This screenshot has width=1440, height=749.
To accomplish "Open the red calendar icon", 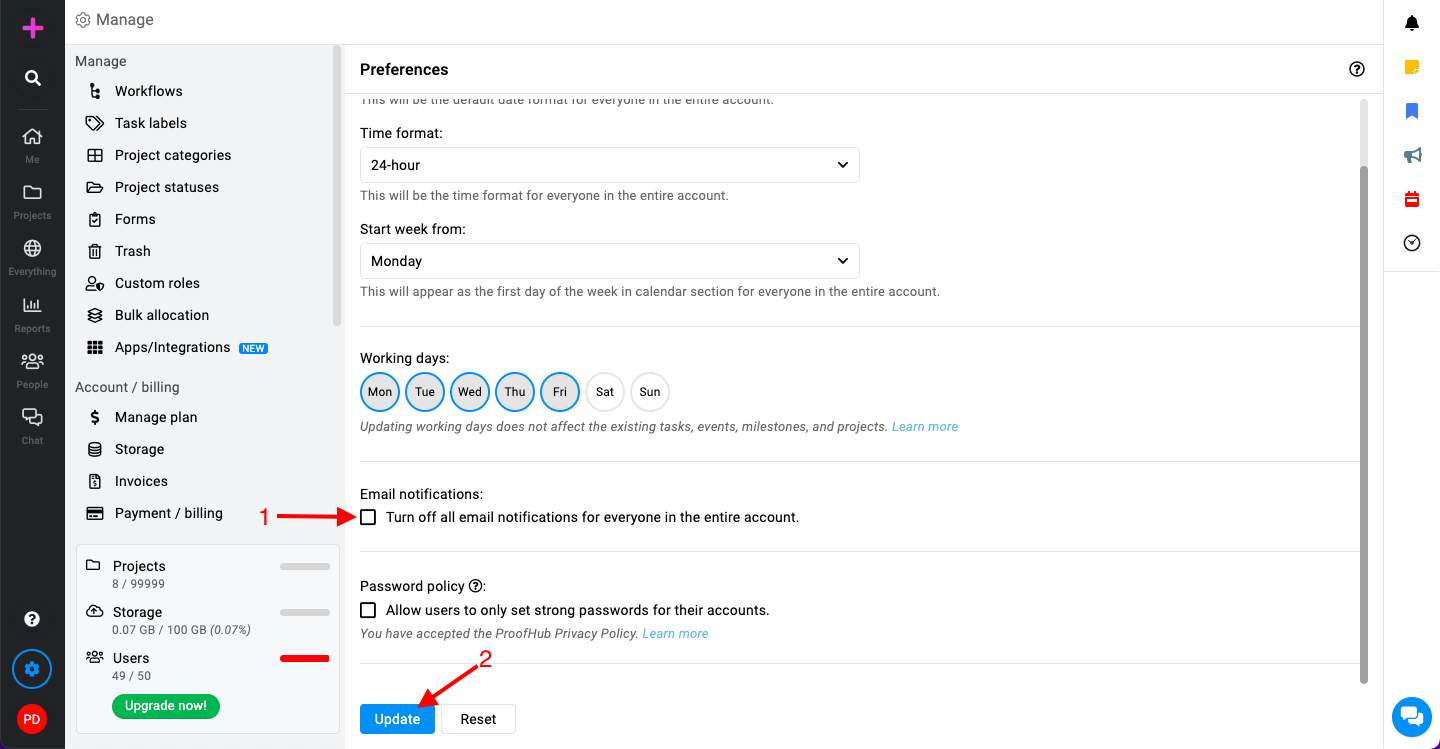I will [1412, 199].
